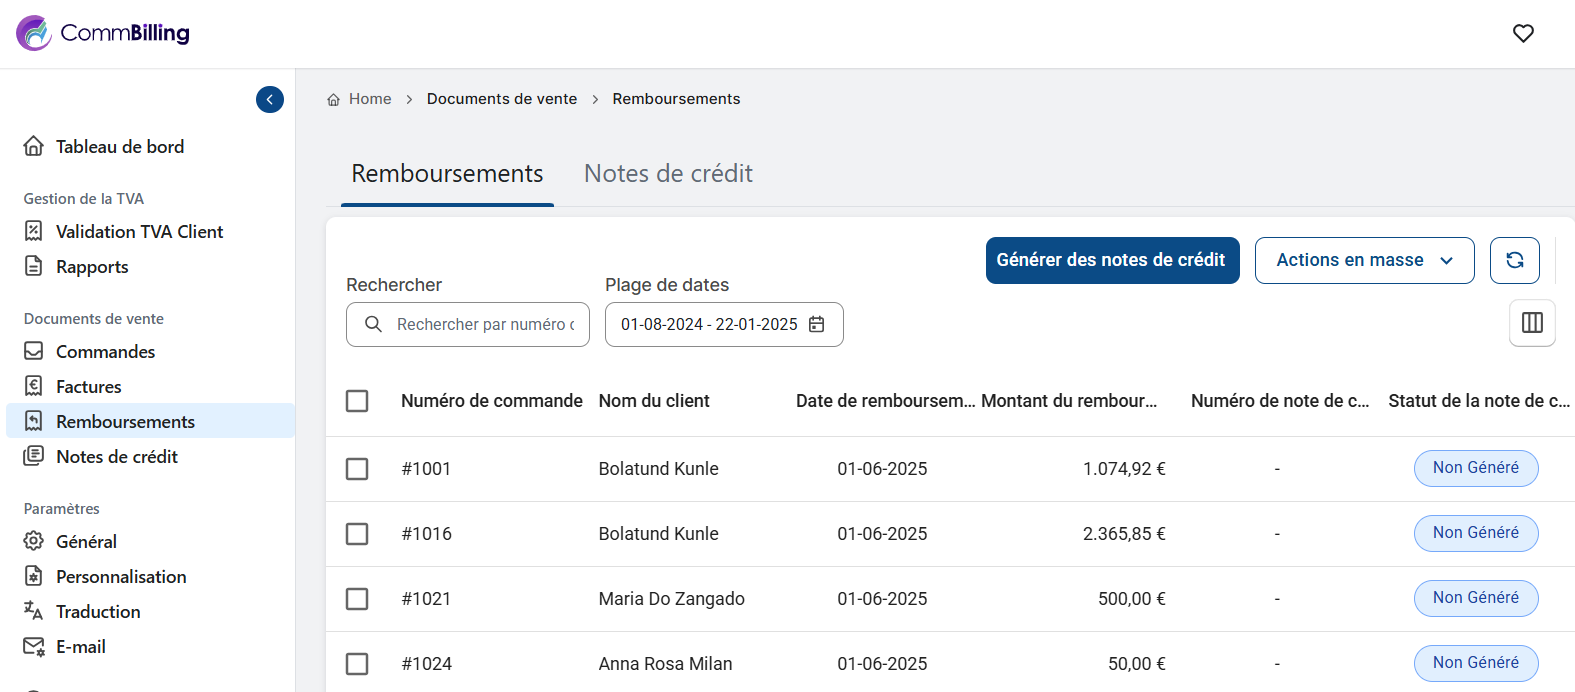
Task: Select the checkbox for order #1001
Action: (x=357, y=469)
